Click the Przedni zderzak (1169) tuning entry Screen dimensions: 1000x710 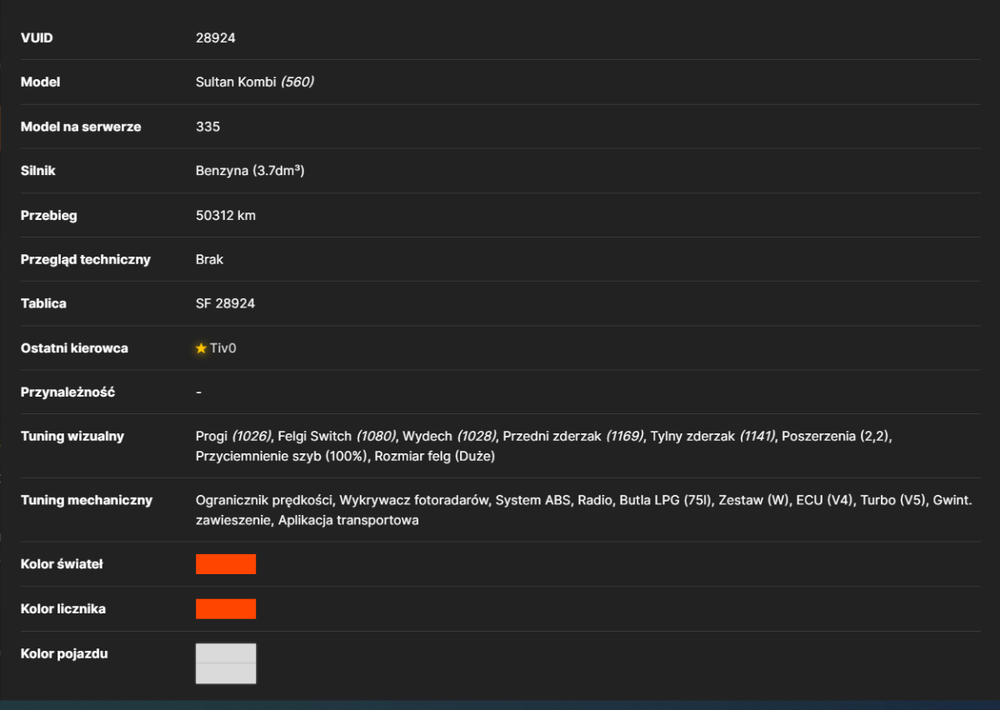point(573,436)
